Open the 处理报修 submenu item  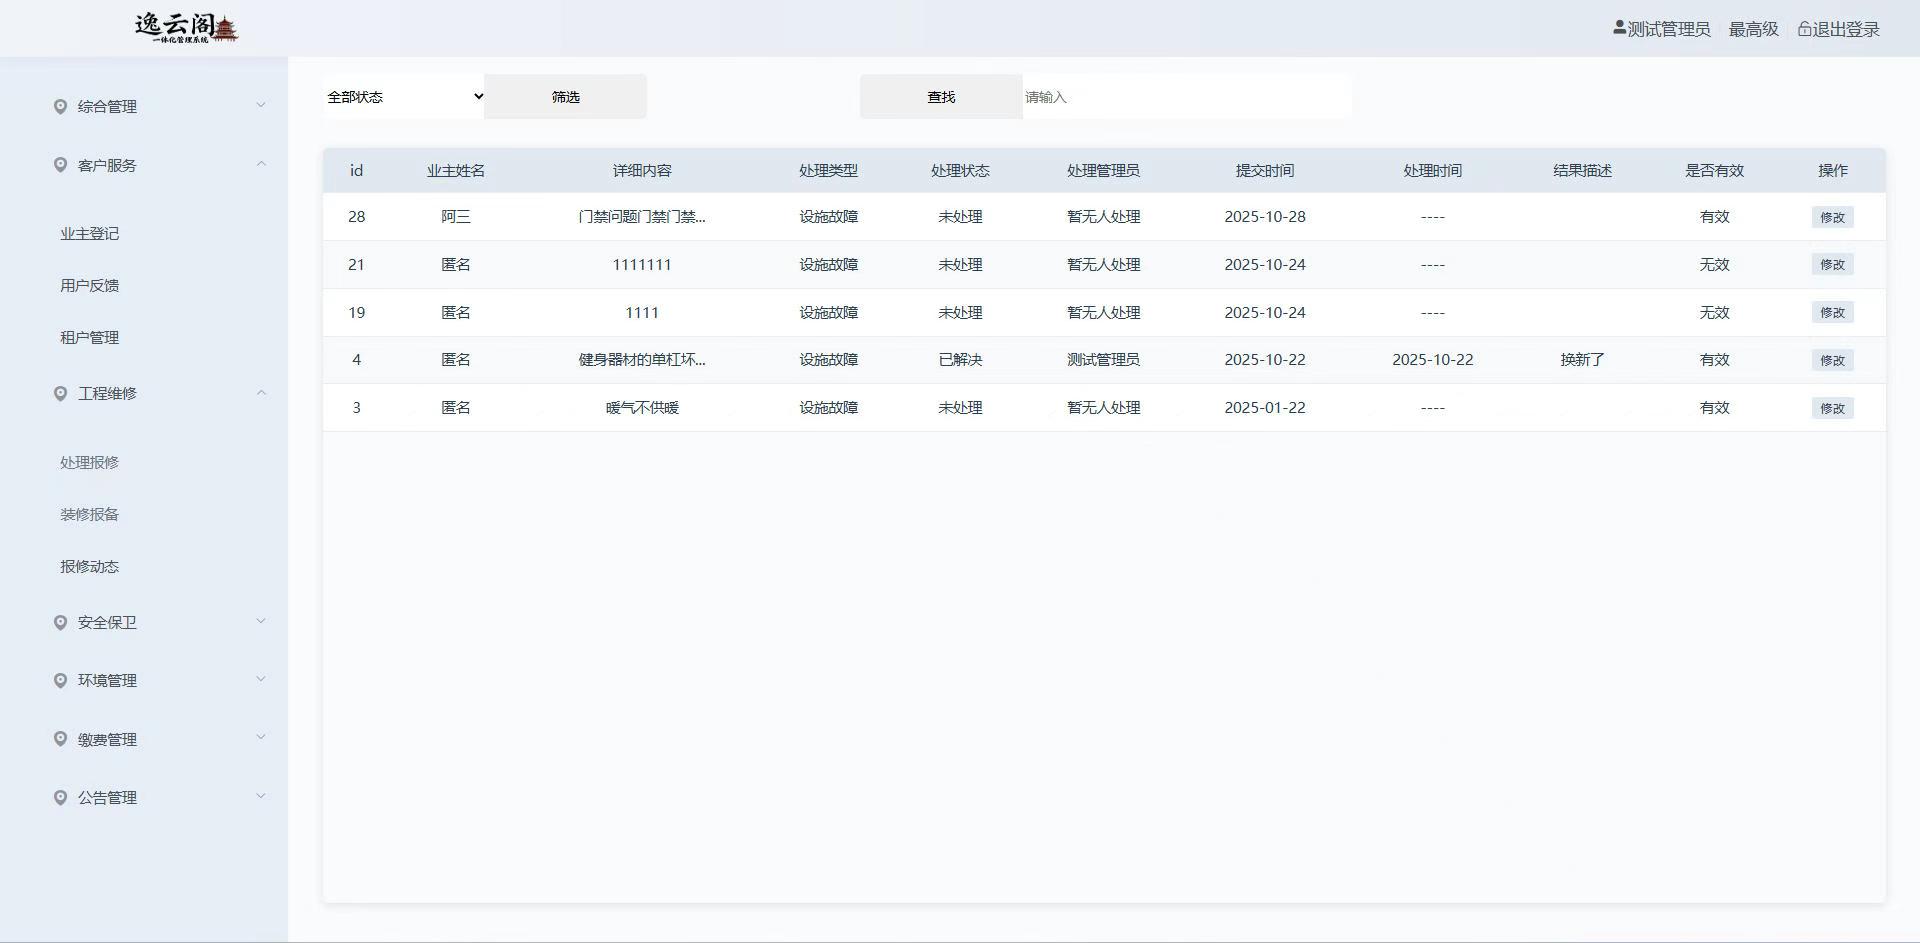[89, 462]
